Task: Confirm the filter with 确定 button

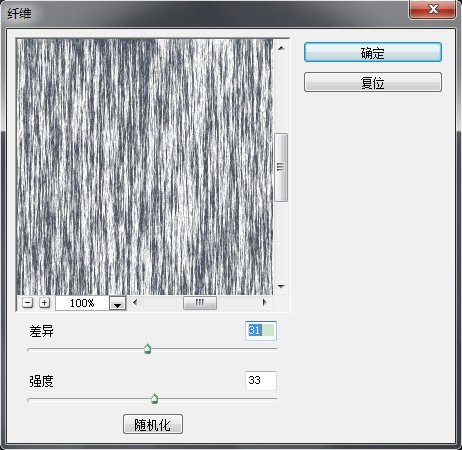Action: click(373, 52)
